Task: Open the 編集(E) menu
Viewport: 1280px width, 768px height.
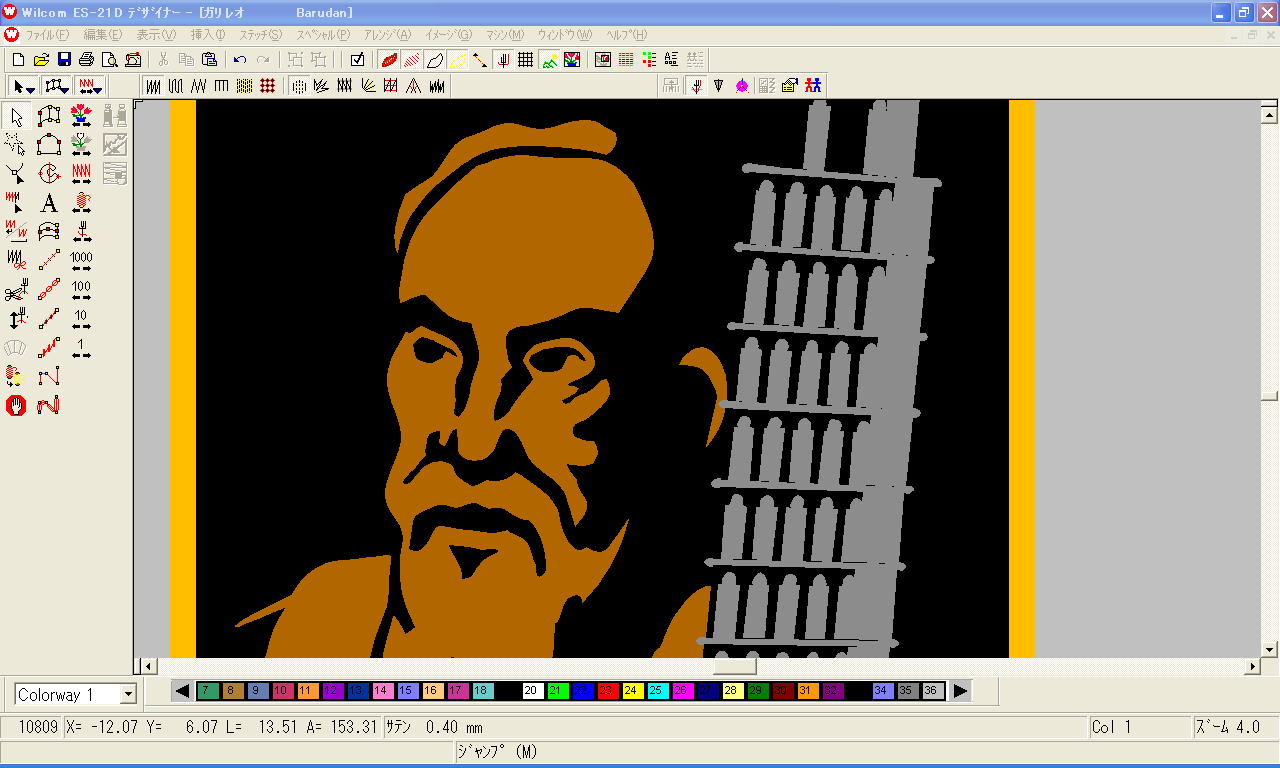Action: click(x=103, y=35)
